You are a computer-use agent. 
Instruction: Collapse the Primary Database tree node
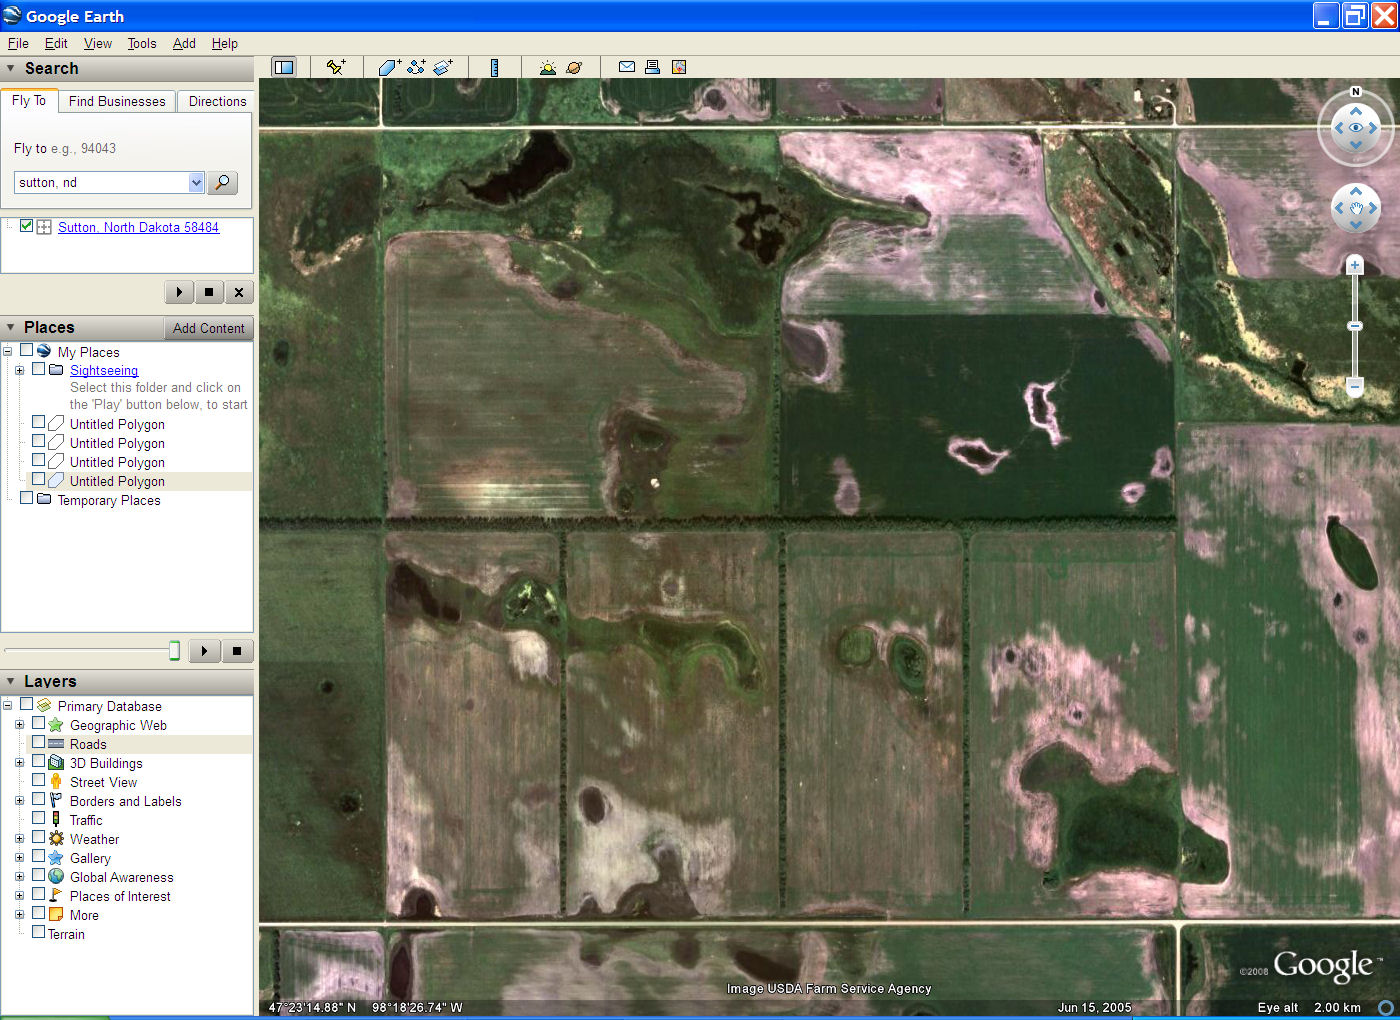click(7, 706)
